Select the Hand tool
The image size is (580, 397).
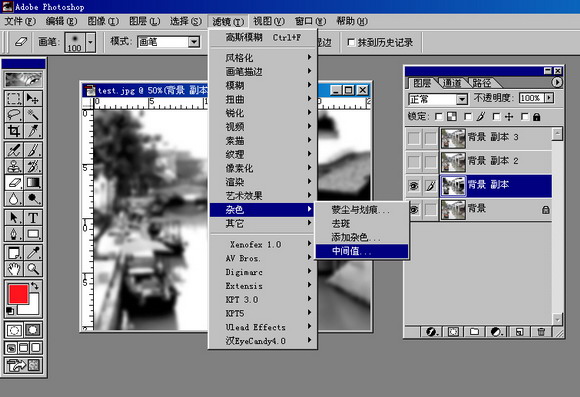click(x=14, y=269)
